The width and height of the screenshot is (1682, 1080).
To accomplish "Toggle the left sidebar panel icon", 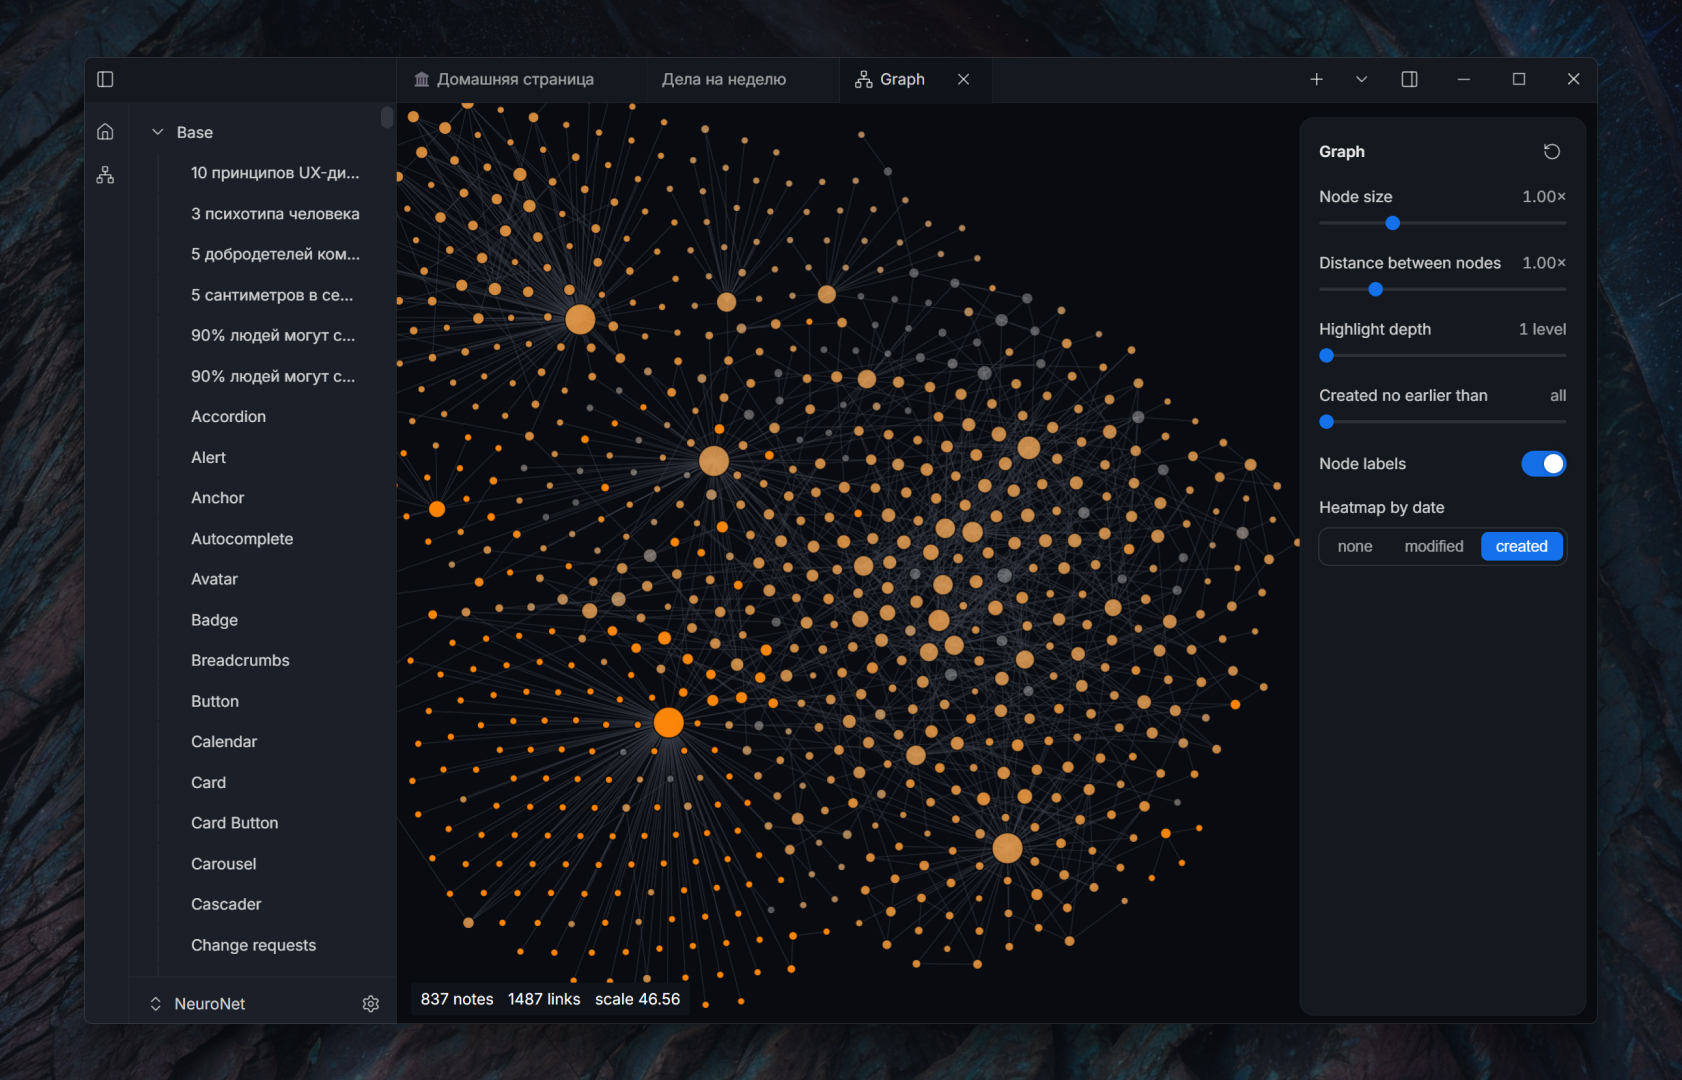I will click(x=105, y=79).
